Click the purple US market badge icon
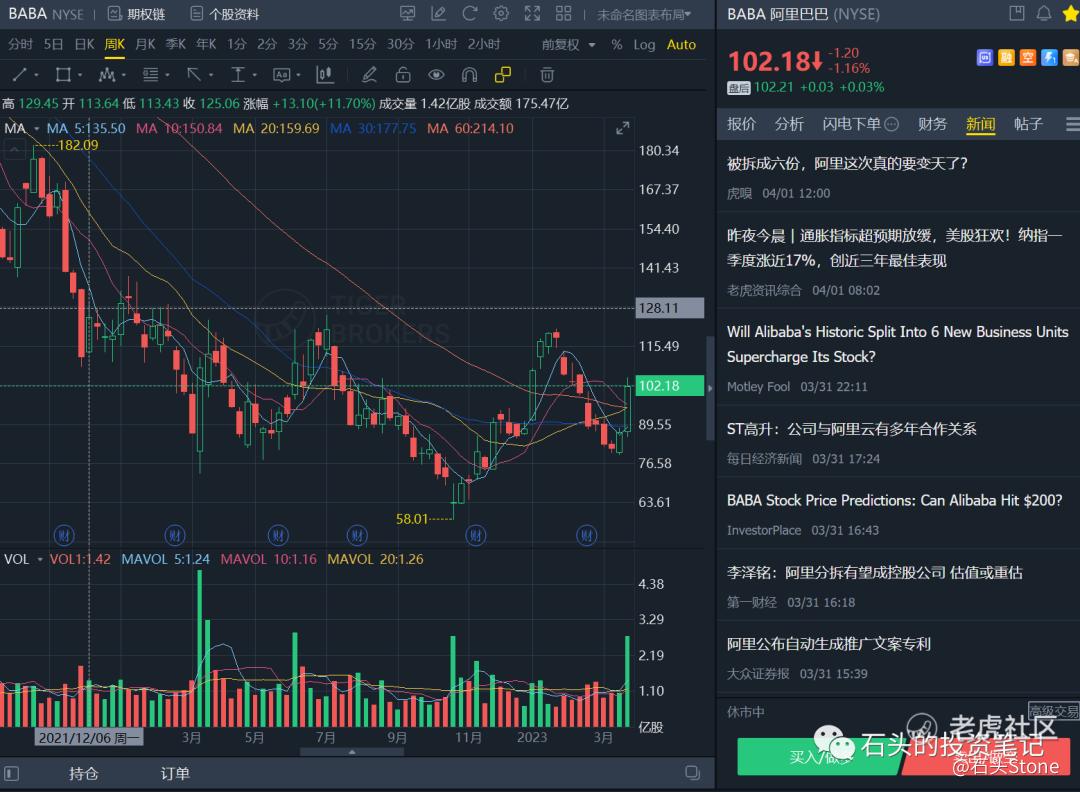This screenshot has height=792, width=1080. coord(985,58)
